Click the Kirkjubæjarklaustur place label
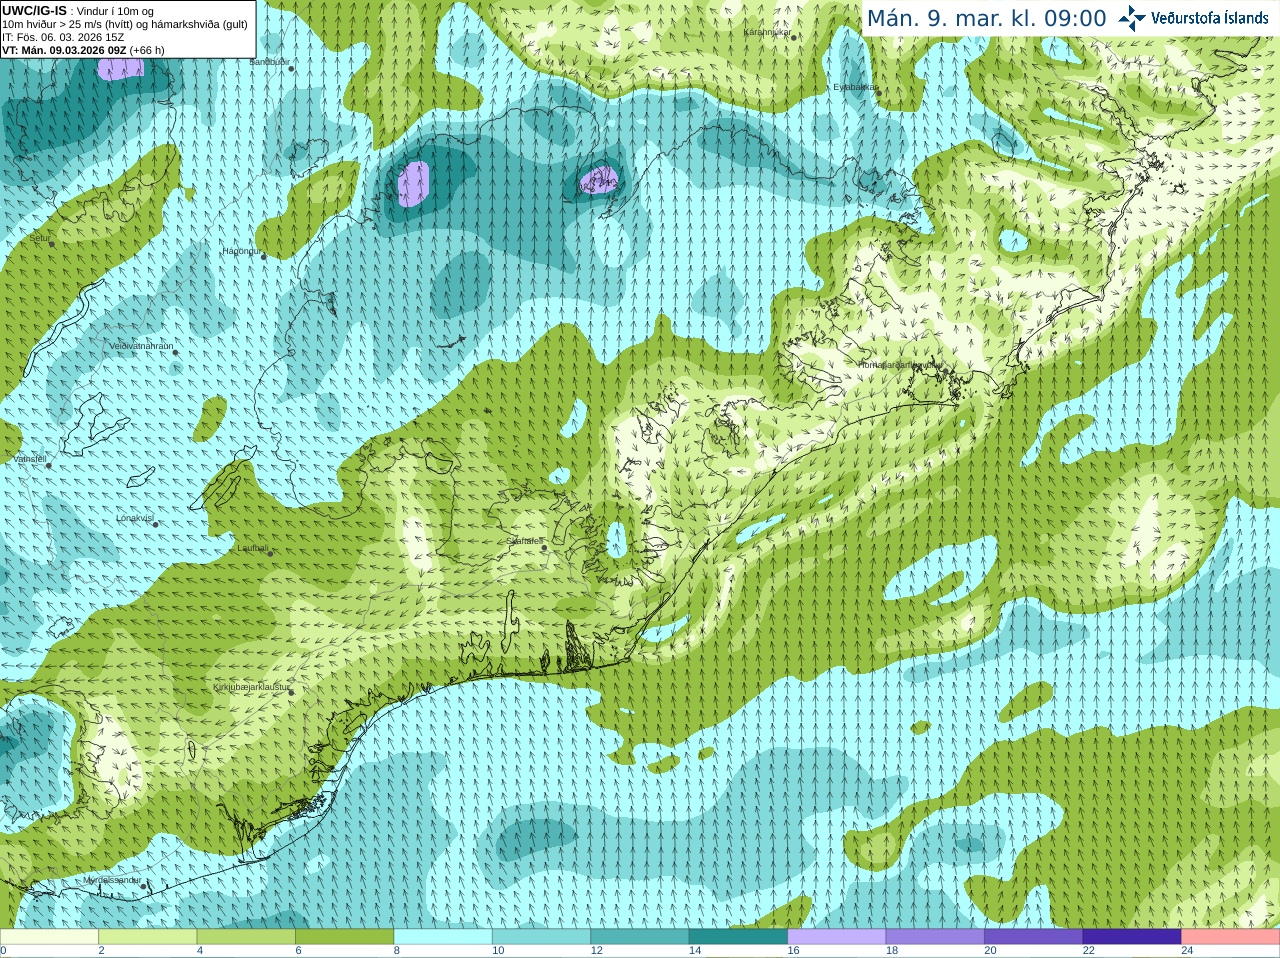 [x=252, y=687]
